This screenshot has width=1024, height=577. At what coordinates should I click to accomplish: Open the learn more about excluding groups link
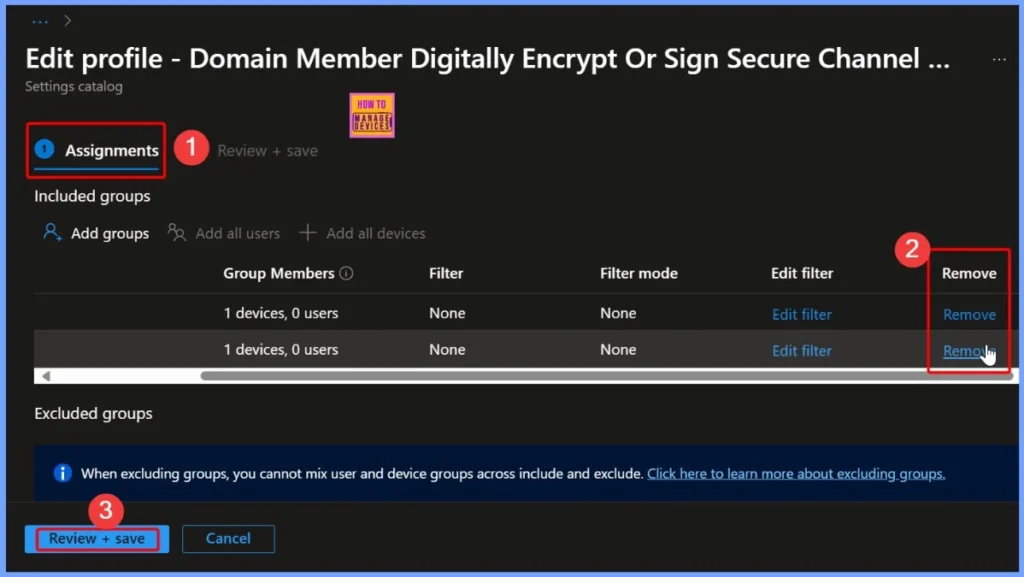795,473
